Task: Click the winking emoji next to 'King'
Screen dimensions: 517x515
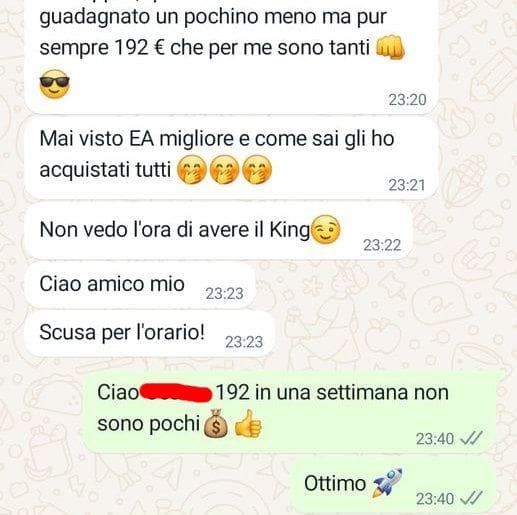Action: (326, 230)
